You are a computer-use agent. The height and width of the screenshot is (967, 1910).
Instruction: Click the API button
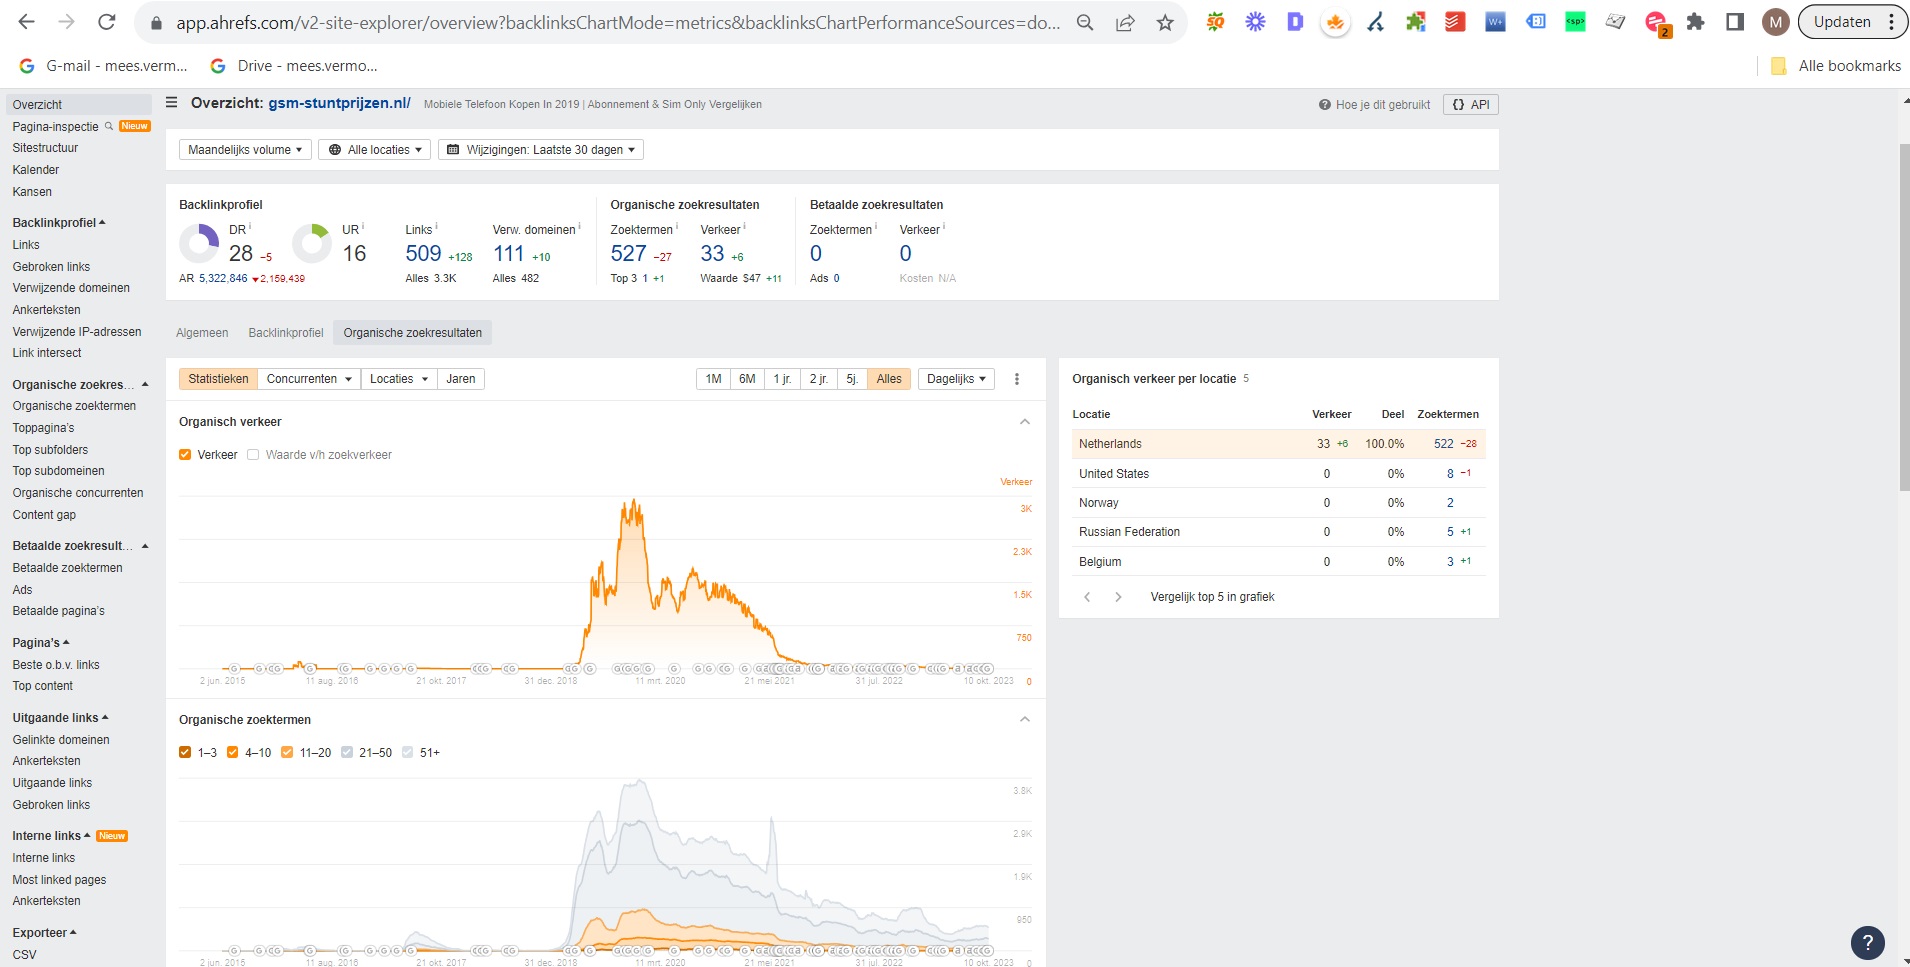[x=1470, y=105]
